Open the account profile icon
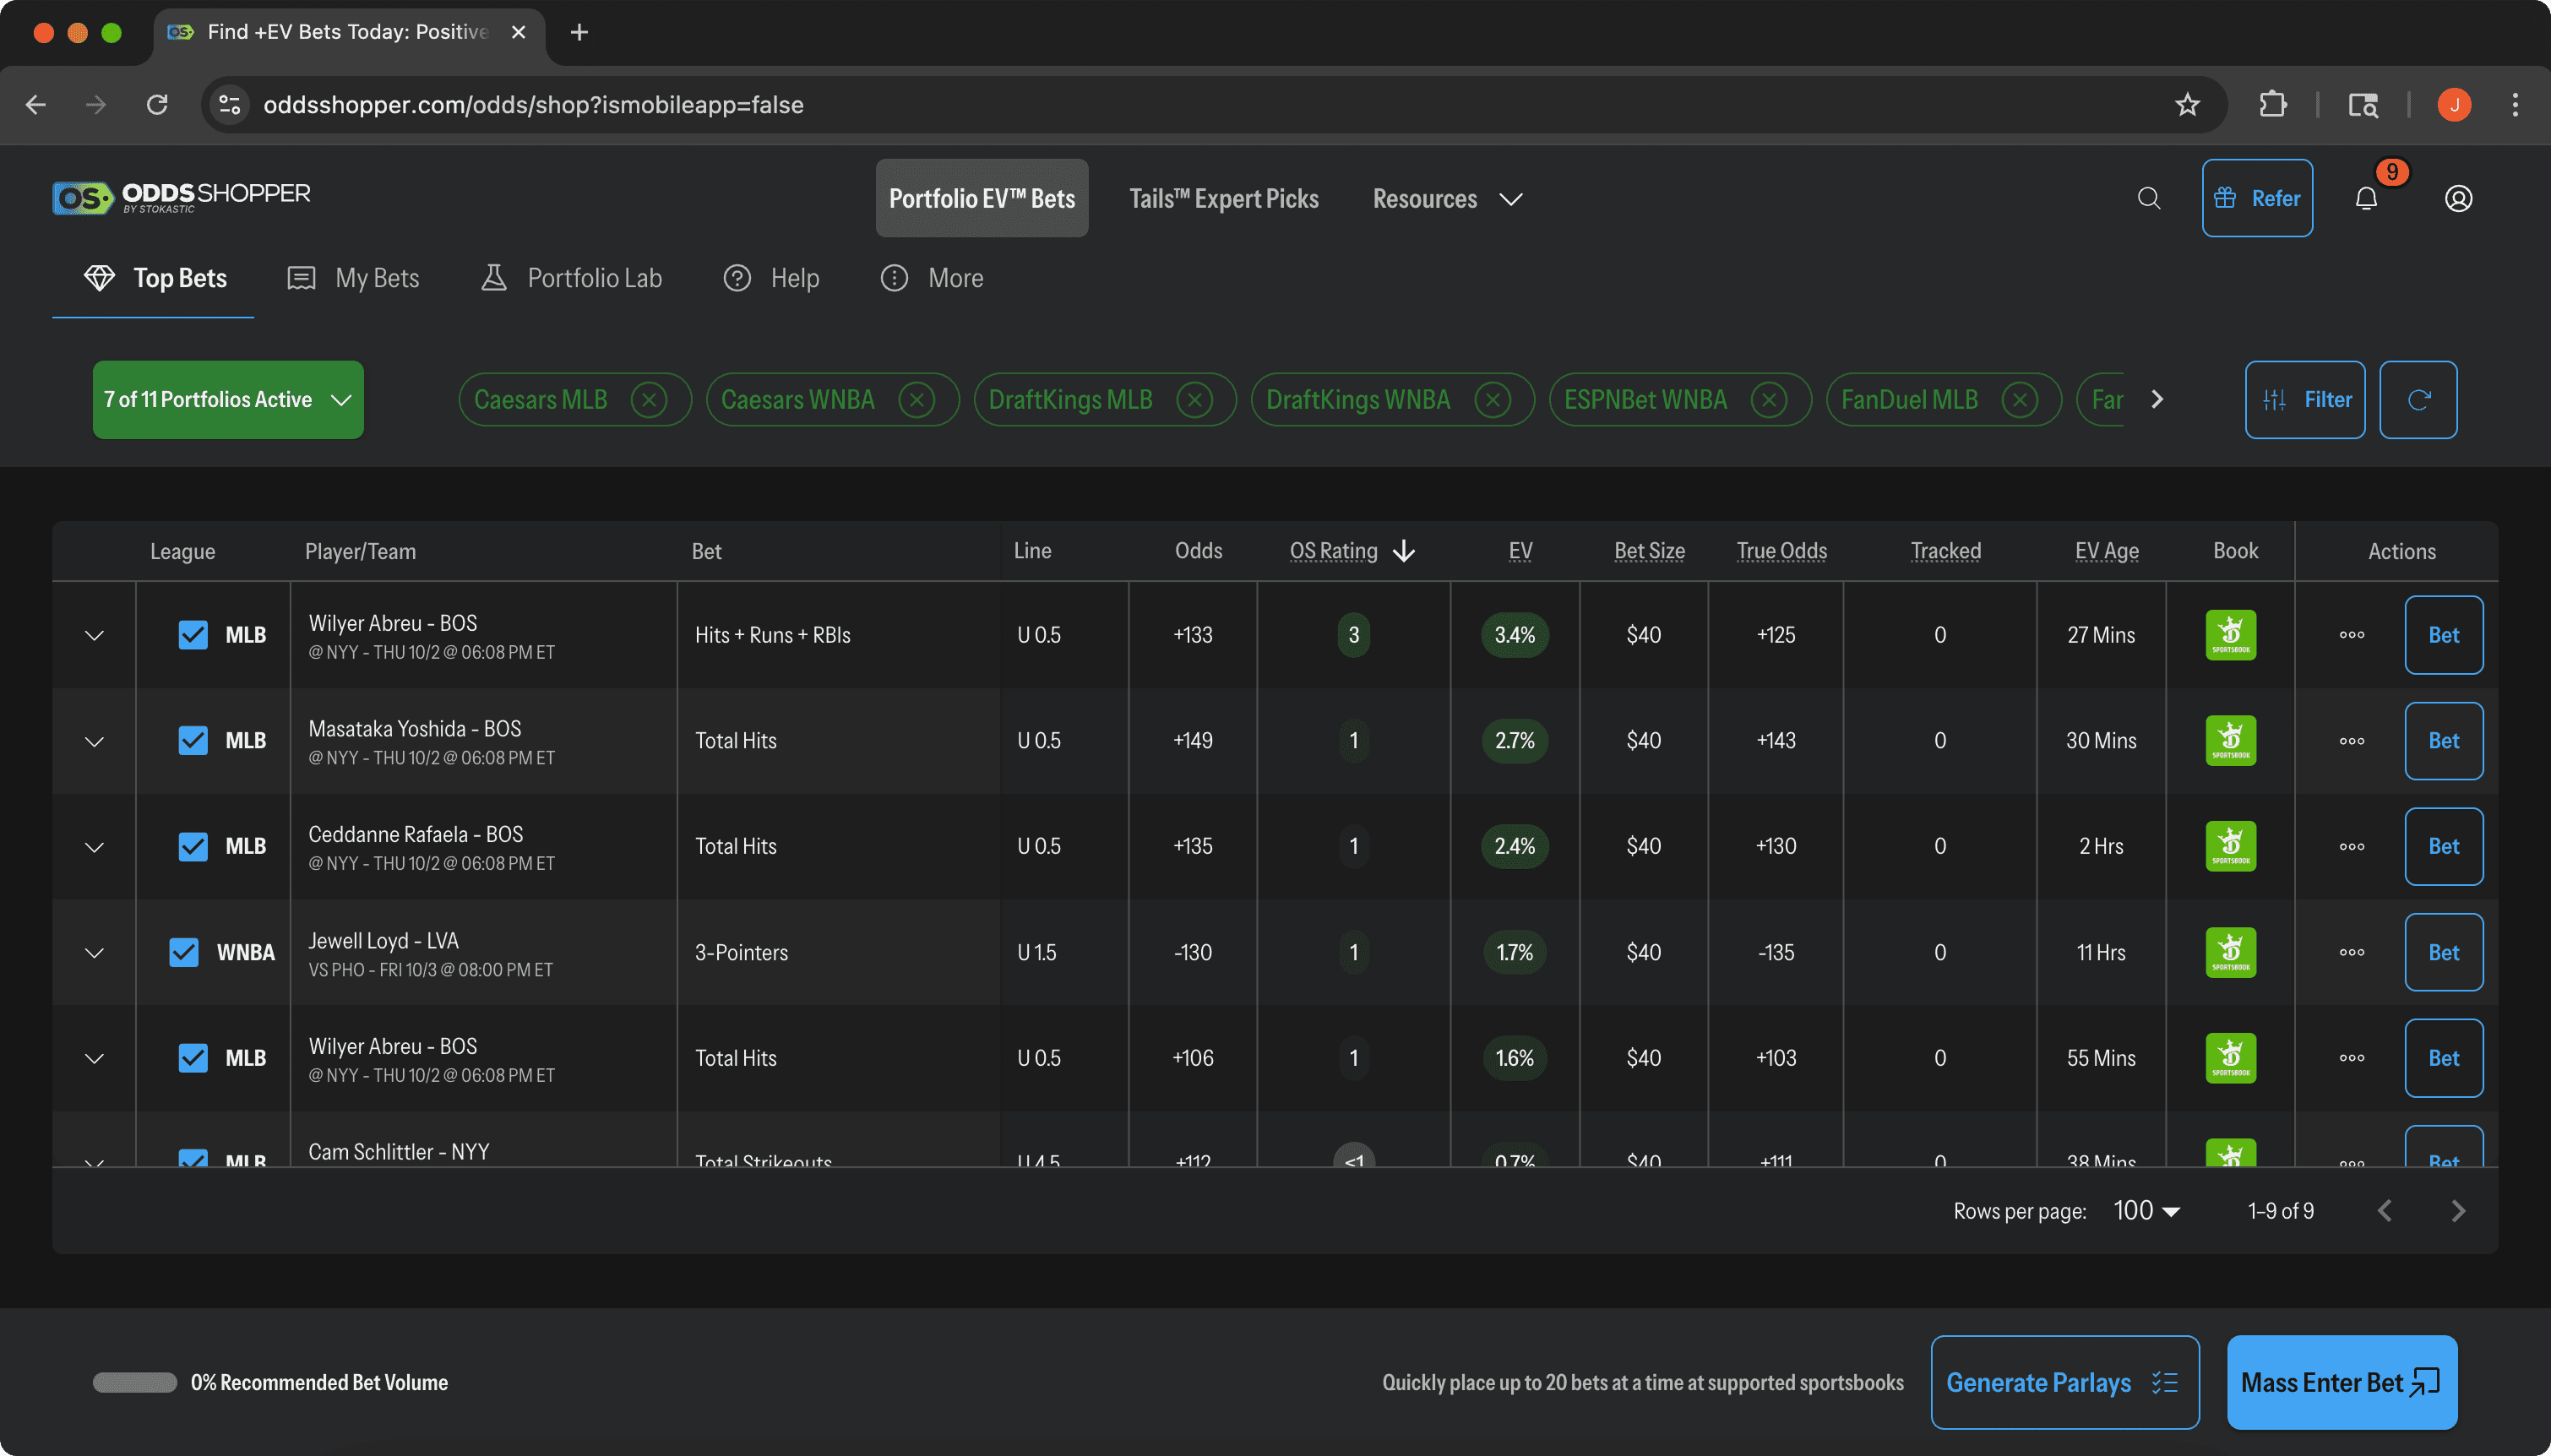This screenshot has height=1456, width=2551. [2457, 198]
